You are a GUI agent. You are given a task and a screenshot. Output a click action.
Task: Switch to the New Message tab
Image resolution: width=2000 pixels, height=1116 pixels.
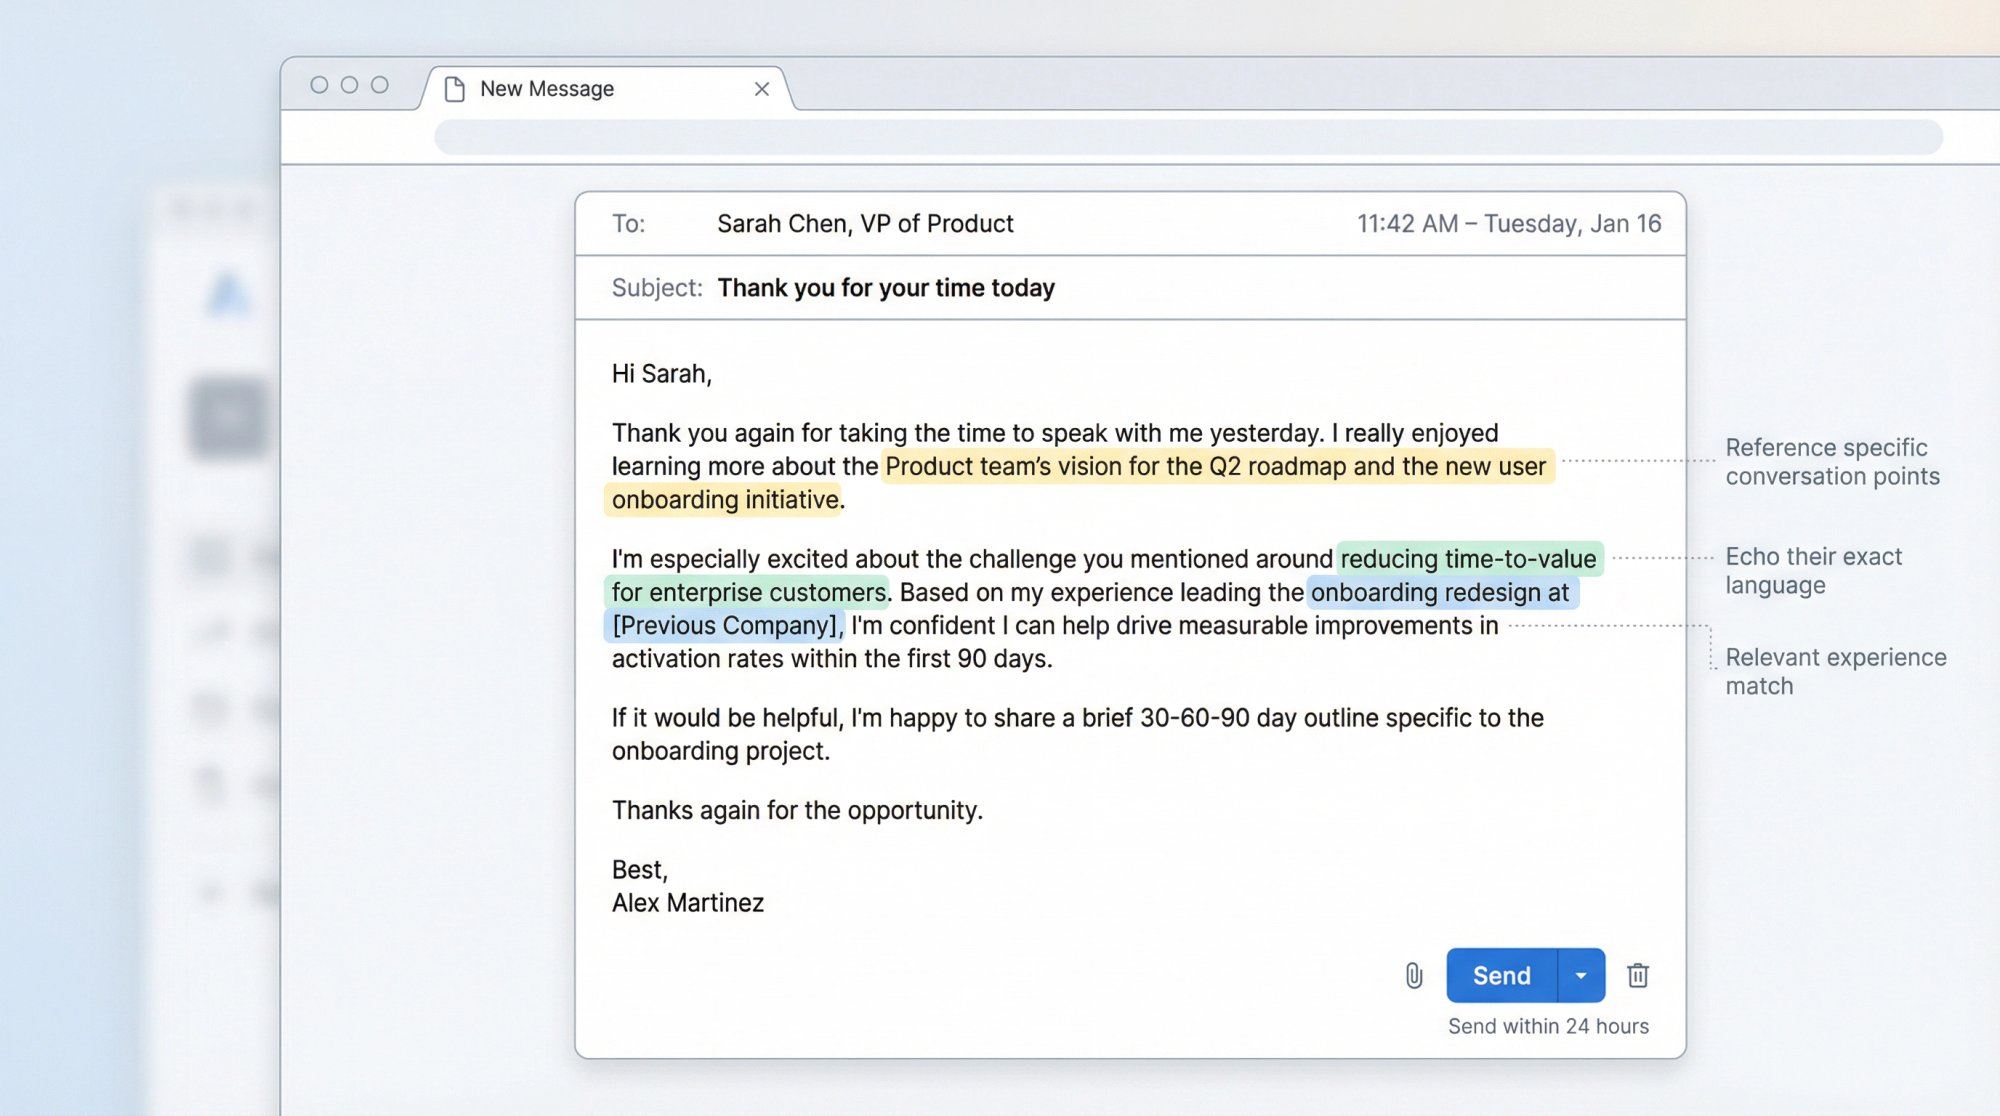pyautogui.click(x=547, y=88)
